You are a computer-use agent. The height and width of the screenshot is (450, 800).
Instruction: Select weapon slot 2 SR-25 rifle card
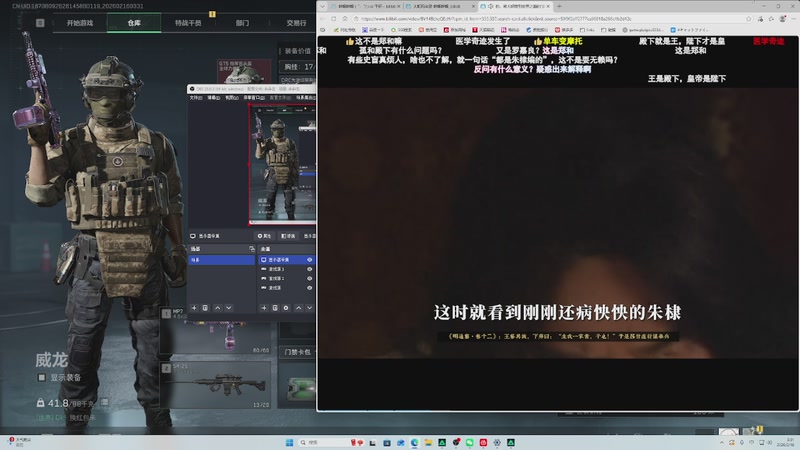click(x=215, y=385)
